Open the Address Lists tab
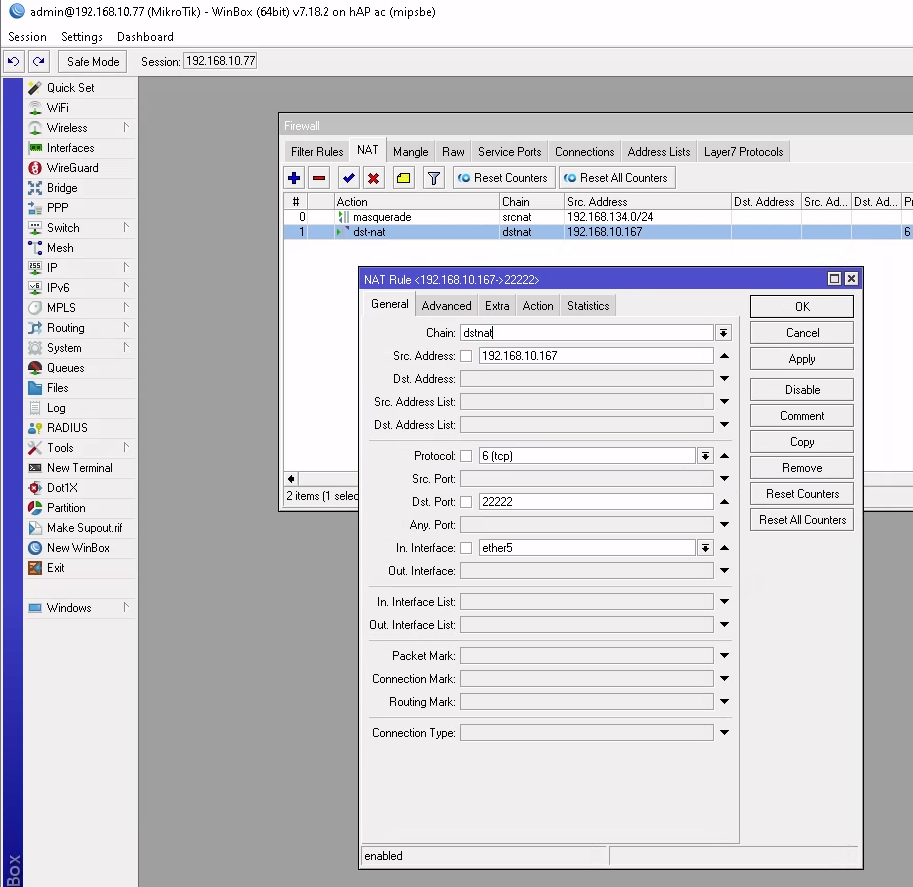The height and width of the screenshot is (887, 913). click(659, 152)
